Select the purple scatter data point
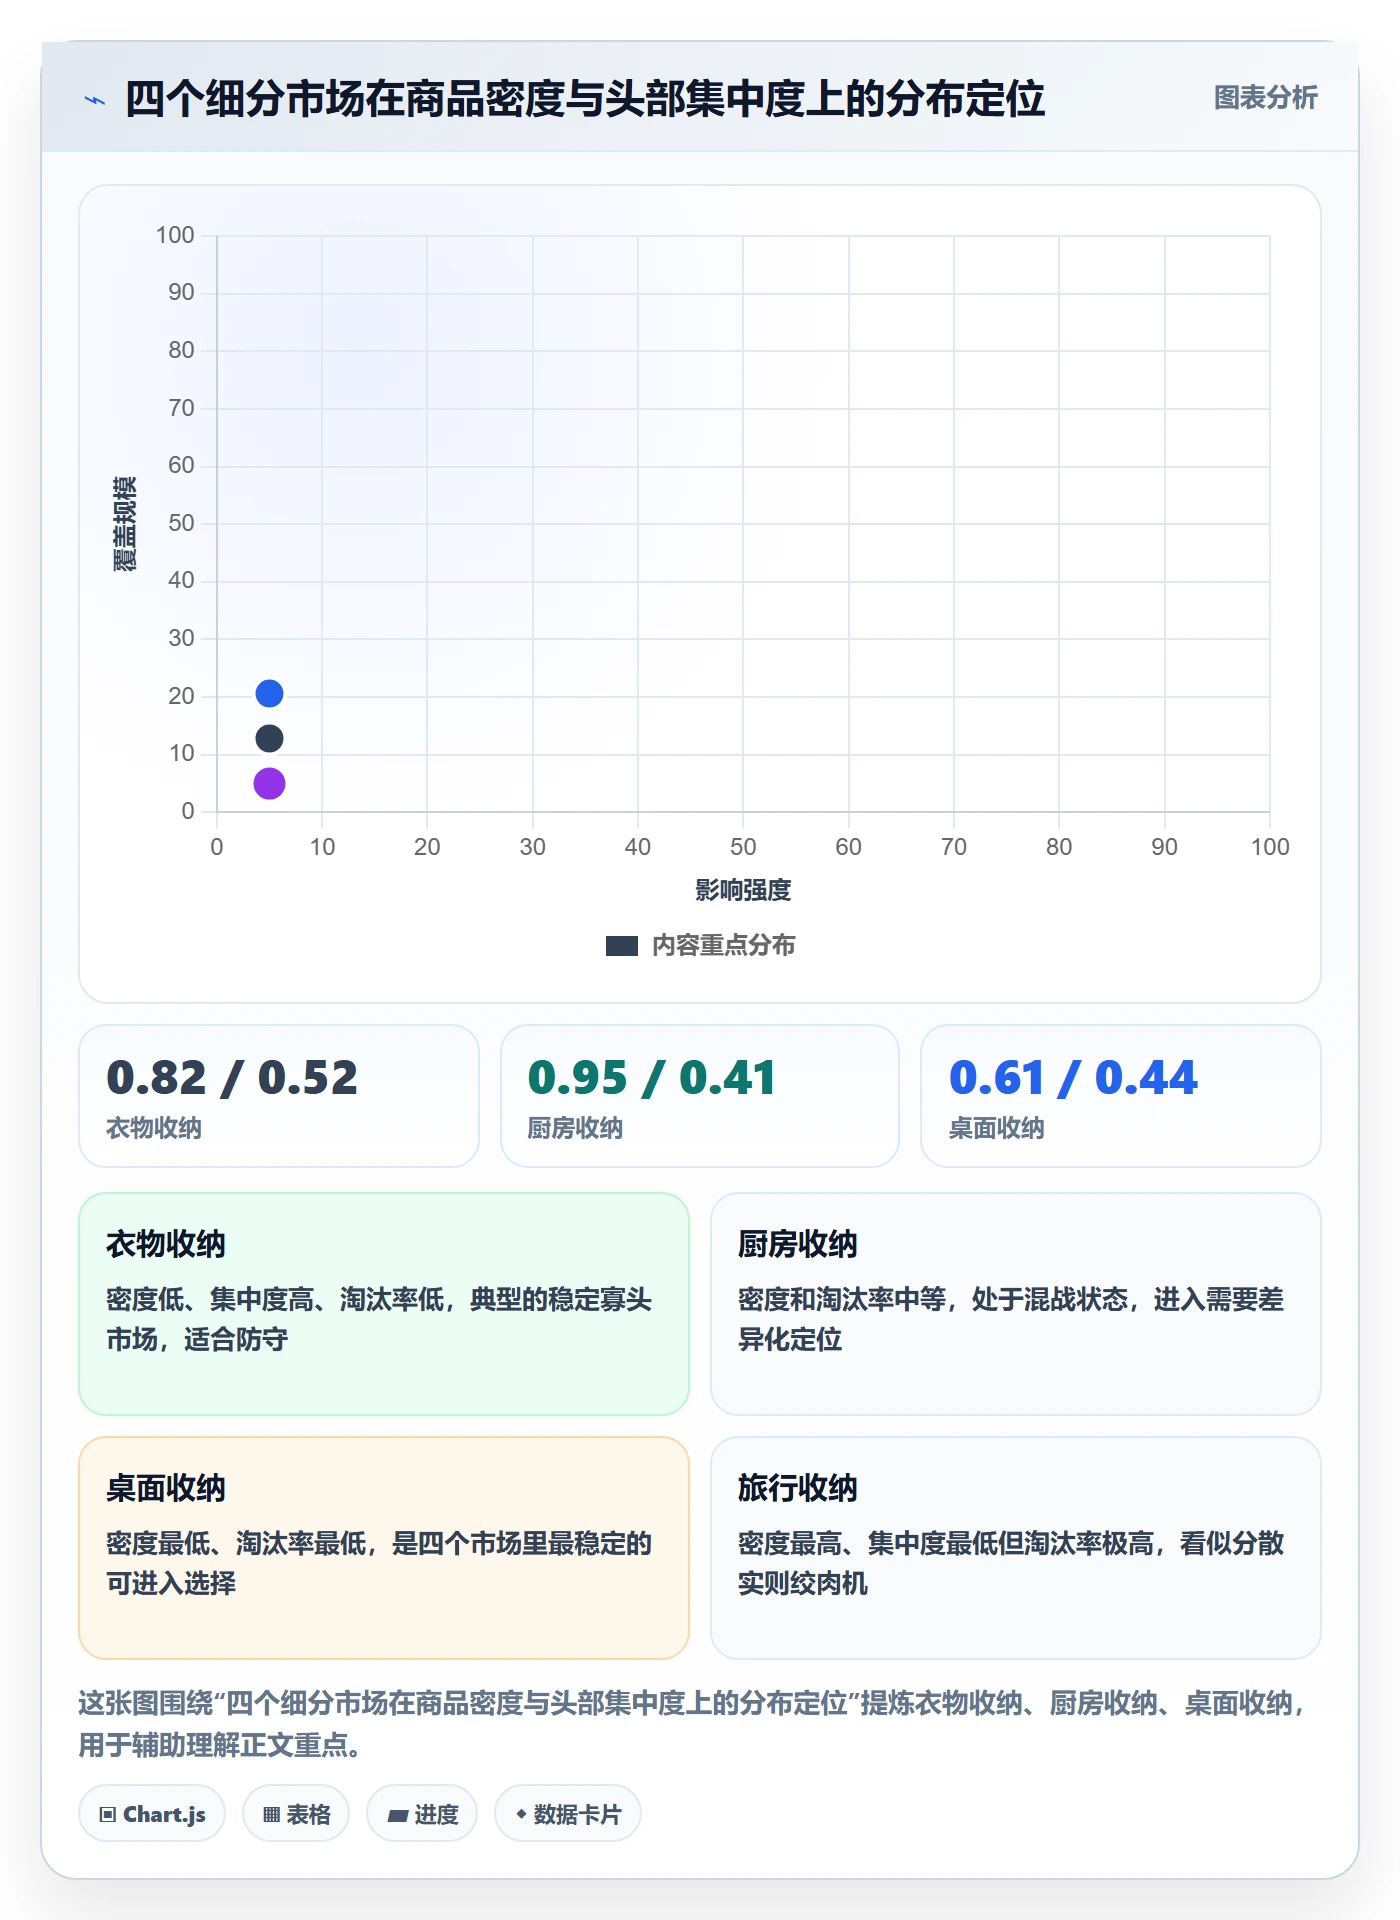The height and width of the screenshot is (1920, 1400). point(269,783)
